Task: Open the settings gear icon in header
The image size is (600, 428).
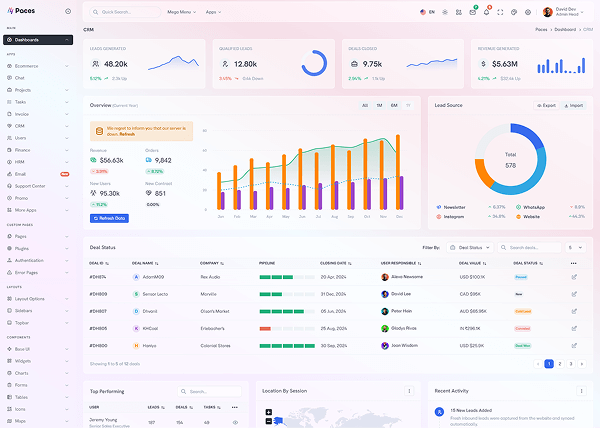Action: [528, 12]
